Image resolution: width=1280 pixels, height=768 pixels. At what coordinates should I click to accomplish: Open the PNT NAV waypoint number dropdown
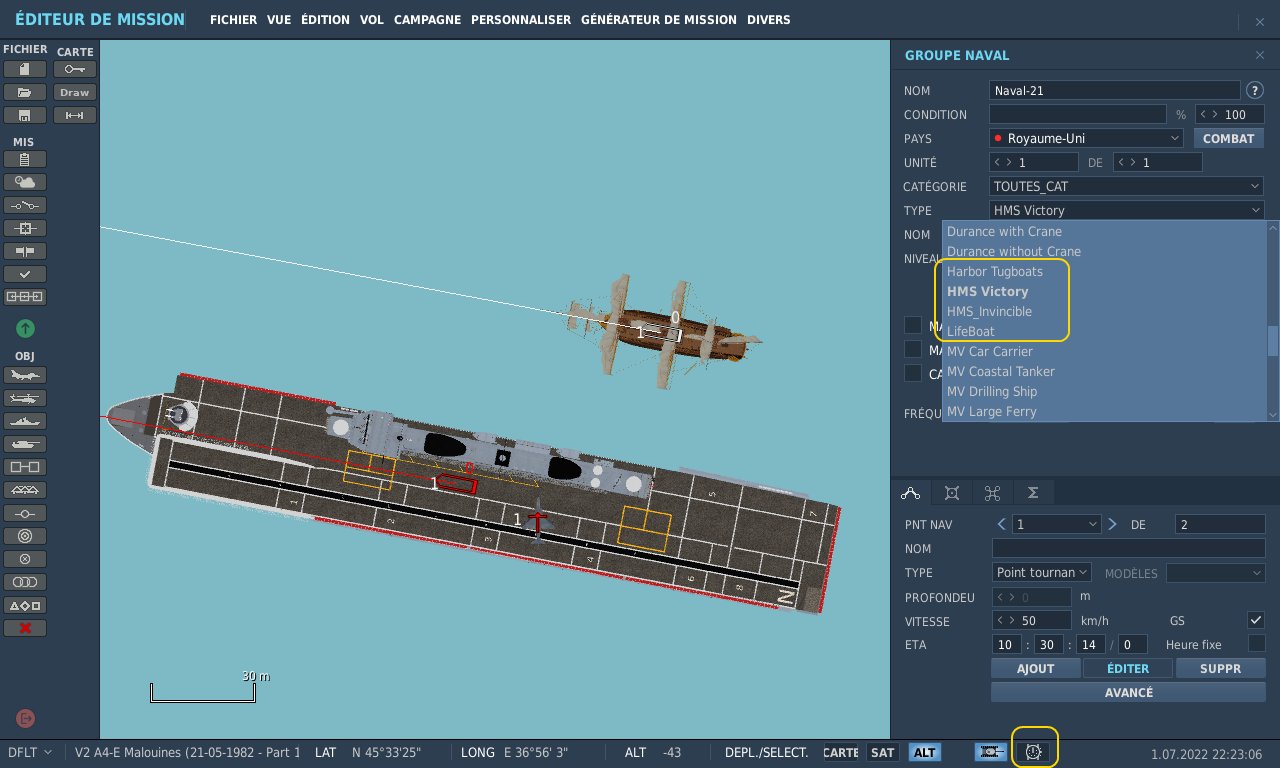(x=1057, y=524)
